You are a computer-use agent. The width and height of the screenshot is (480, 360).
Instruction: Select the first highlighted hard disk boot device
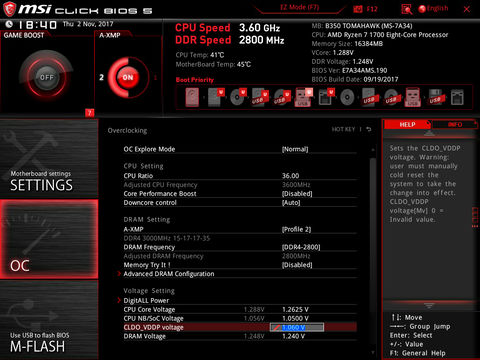click(192, 97)
